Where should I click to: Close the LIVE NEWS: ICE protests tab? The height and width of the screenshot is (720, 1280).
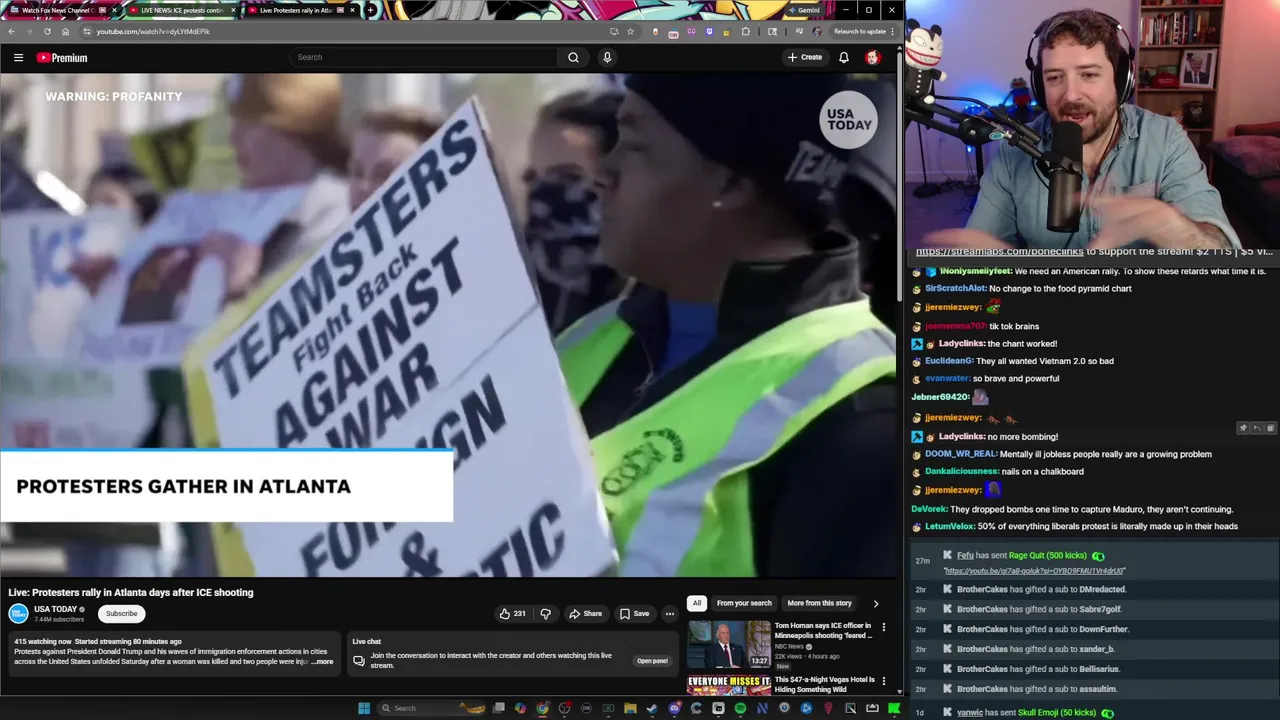click(x=234, y=10)
